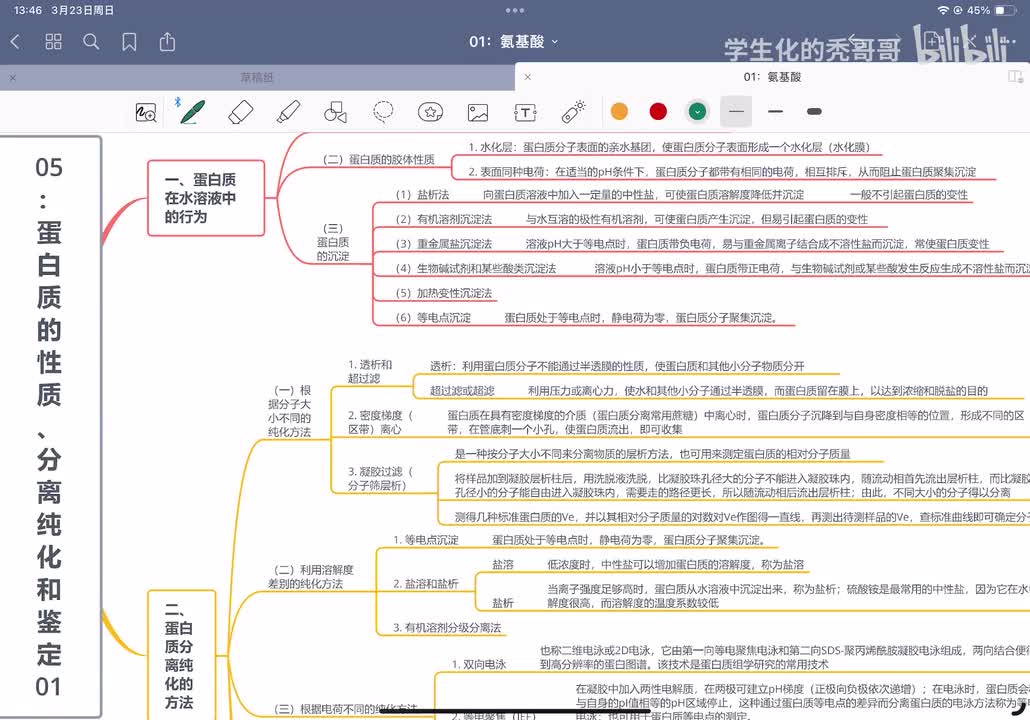The image size is (1030, 720).
Task: Tap the (一) 根据分子大小不同的纯化方法 branch
Action: pyautogui.click(x=289, y=411)
